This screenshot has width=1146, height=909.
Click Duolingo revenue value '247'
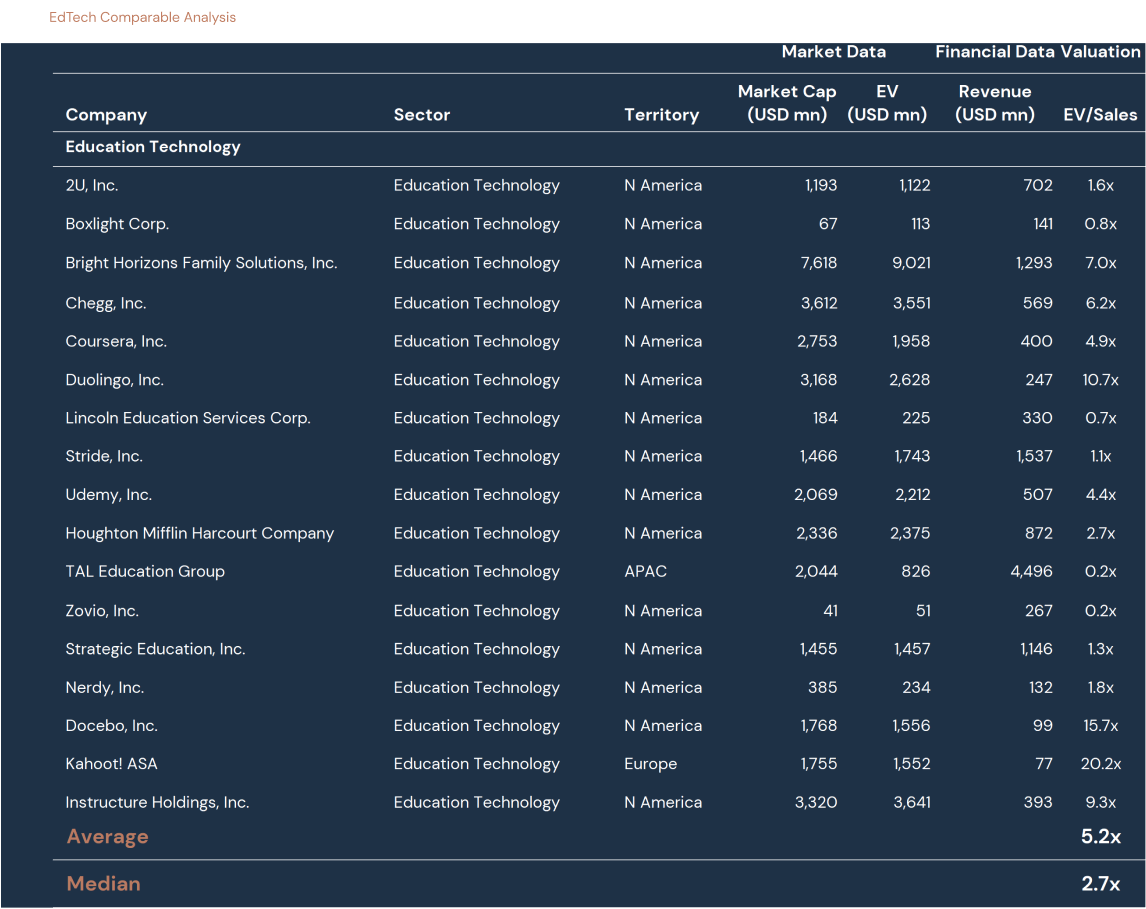[1039, 380]
